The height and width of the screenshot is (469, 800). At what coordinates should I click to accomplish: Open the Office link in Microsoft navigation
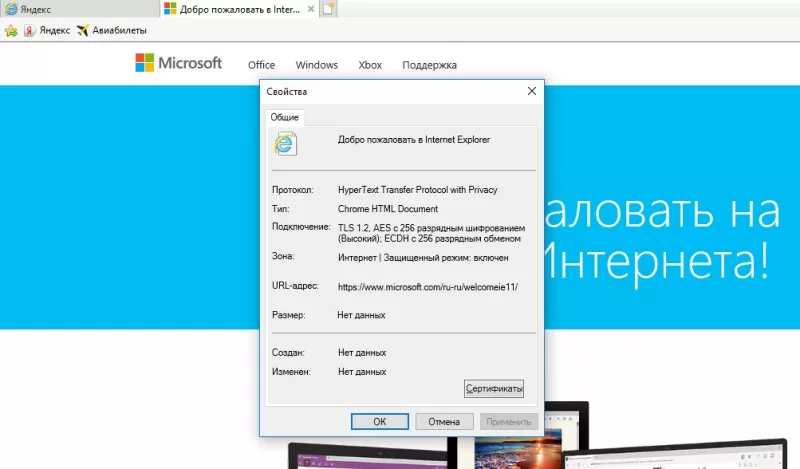(x=261, y=65)
